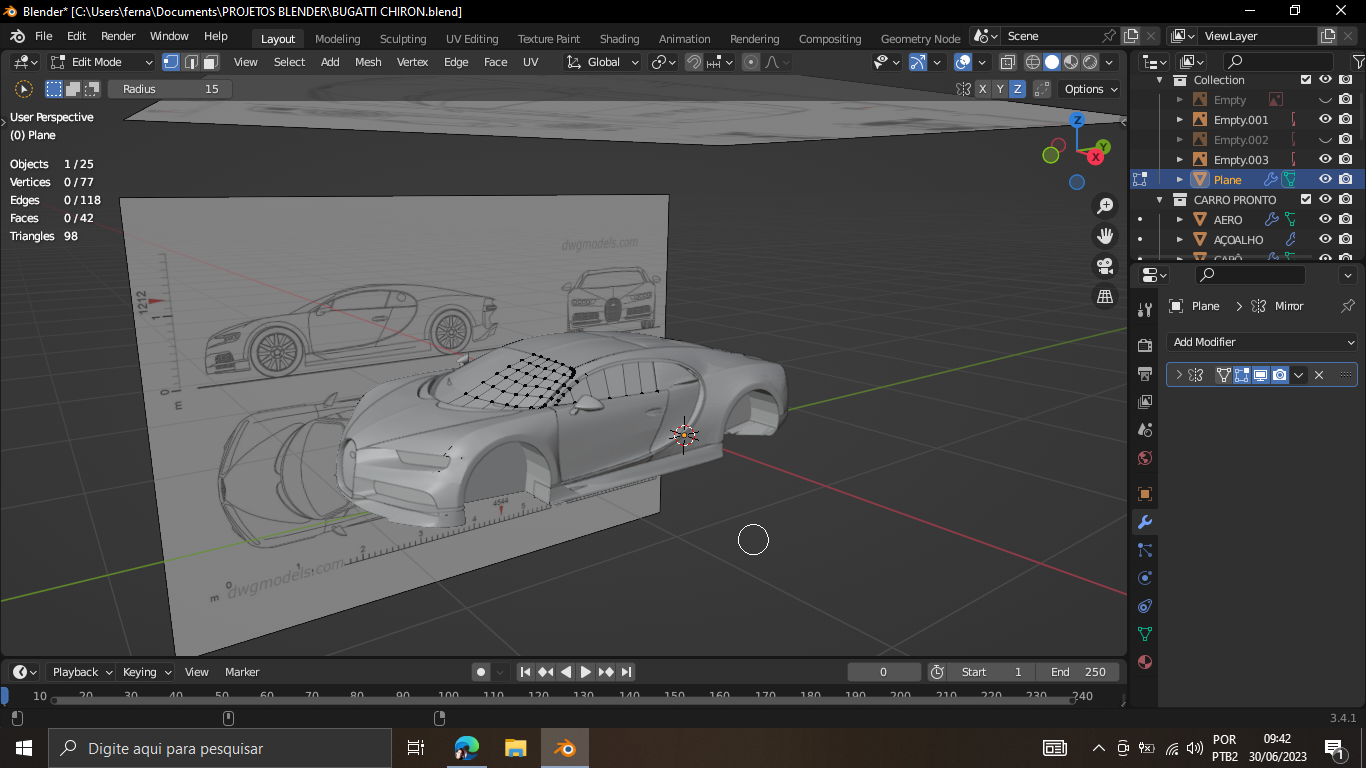
Task: Switch to the Sculpting workspace tab
Action: click(x=402, y=39)
